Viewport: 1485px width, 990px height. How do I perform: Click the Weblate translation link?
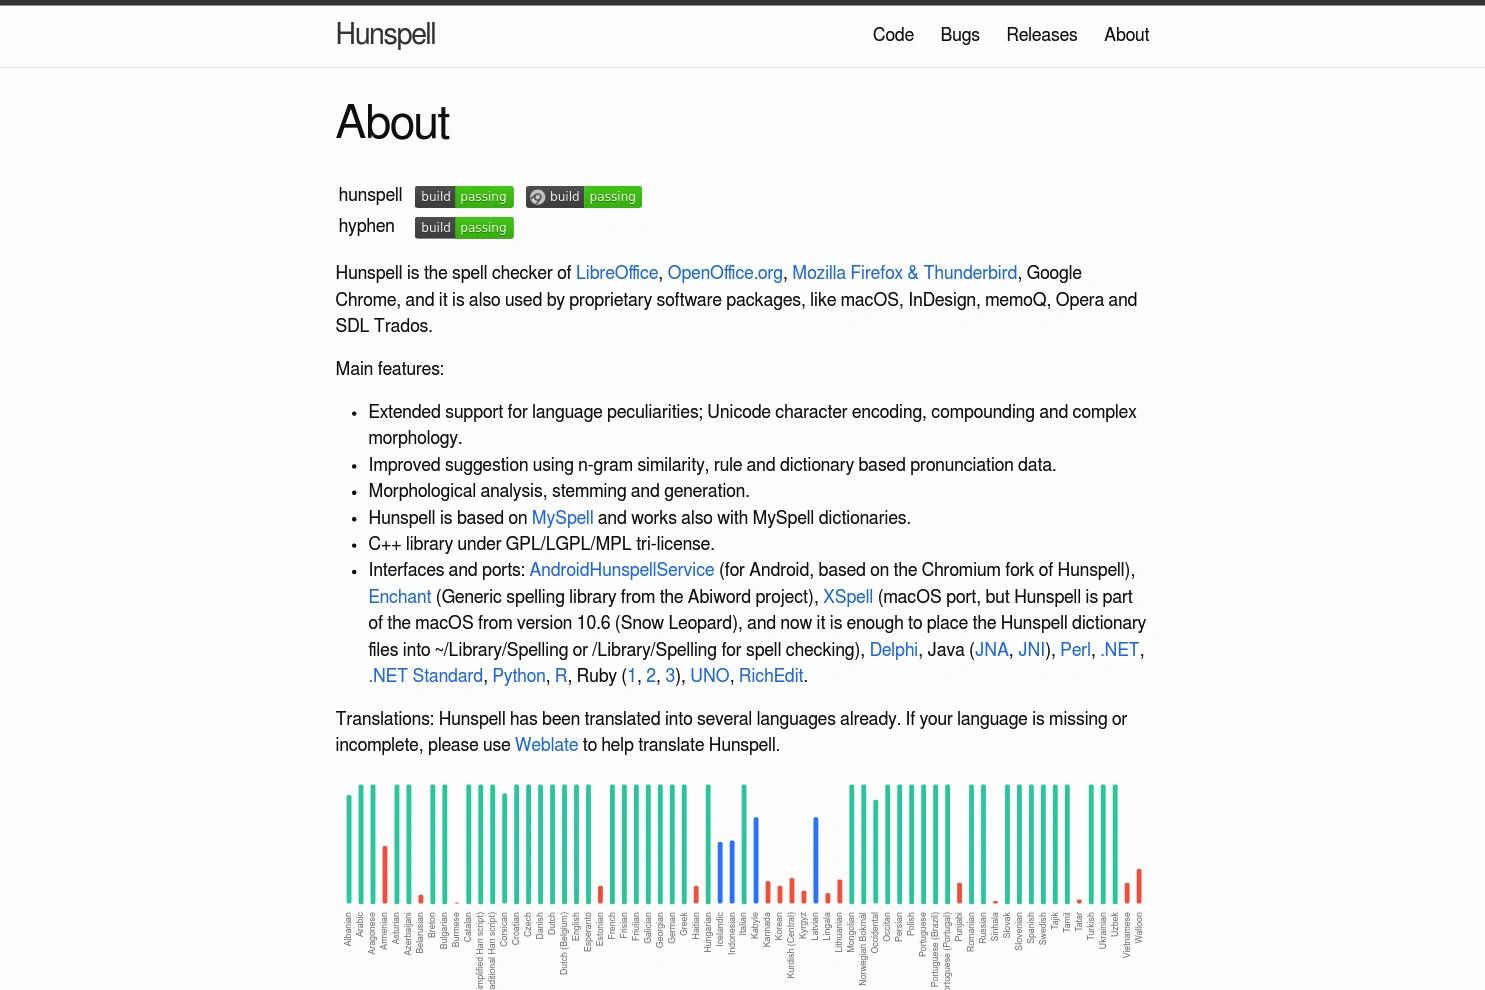pos(546,745)
